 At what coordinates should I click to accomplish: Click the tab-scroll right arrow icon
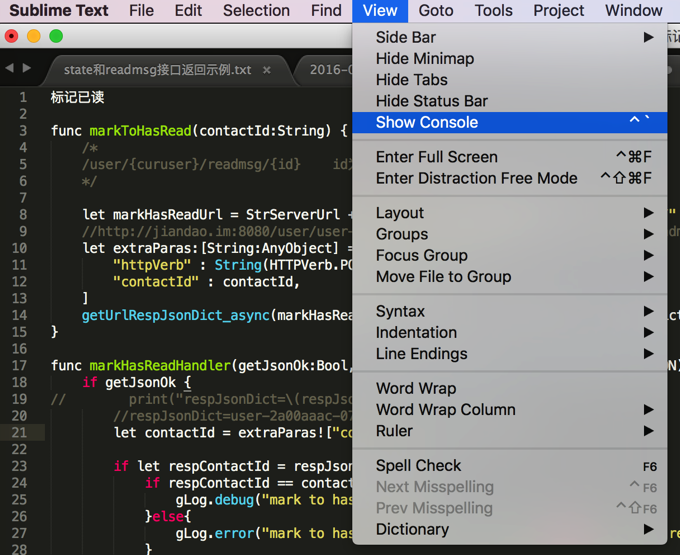point(26,69)
